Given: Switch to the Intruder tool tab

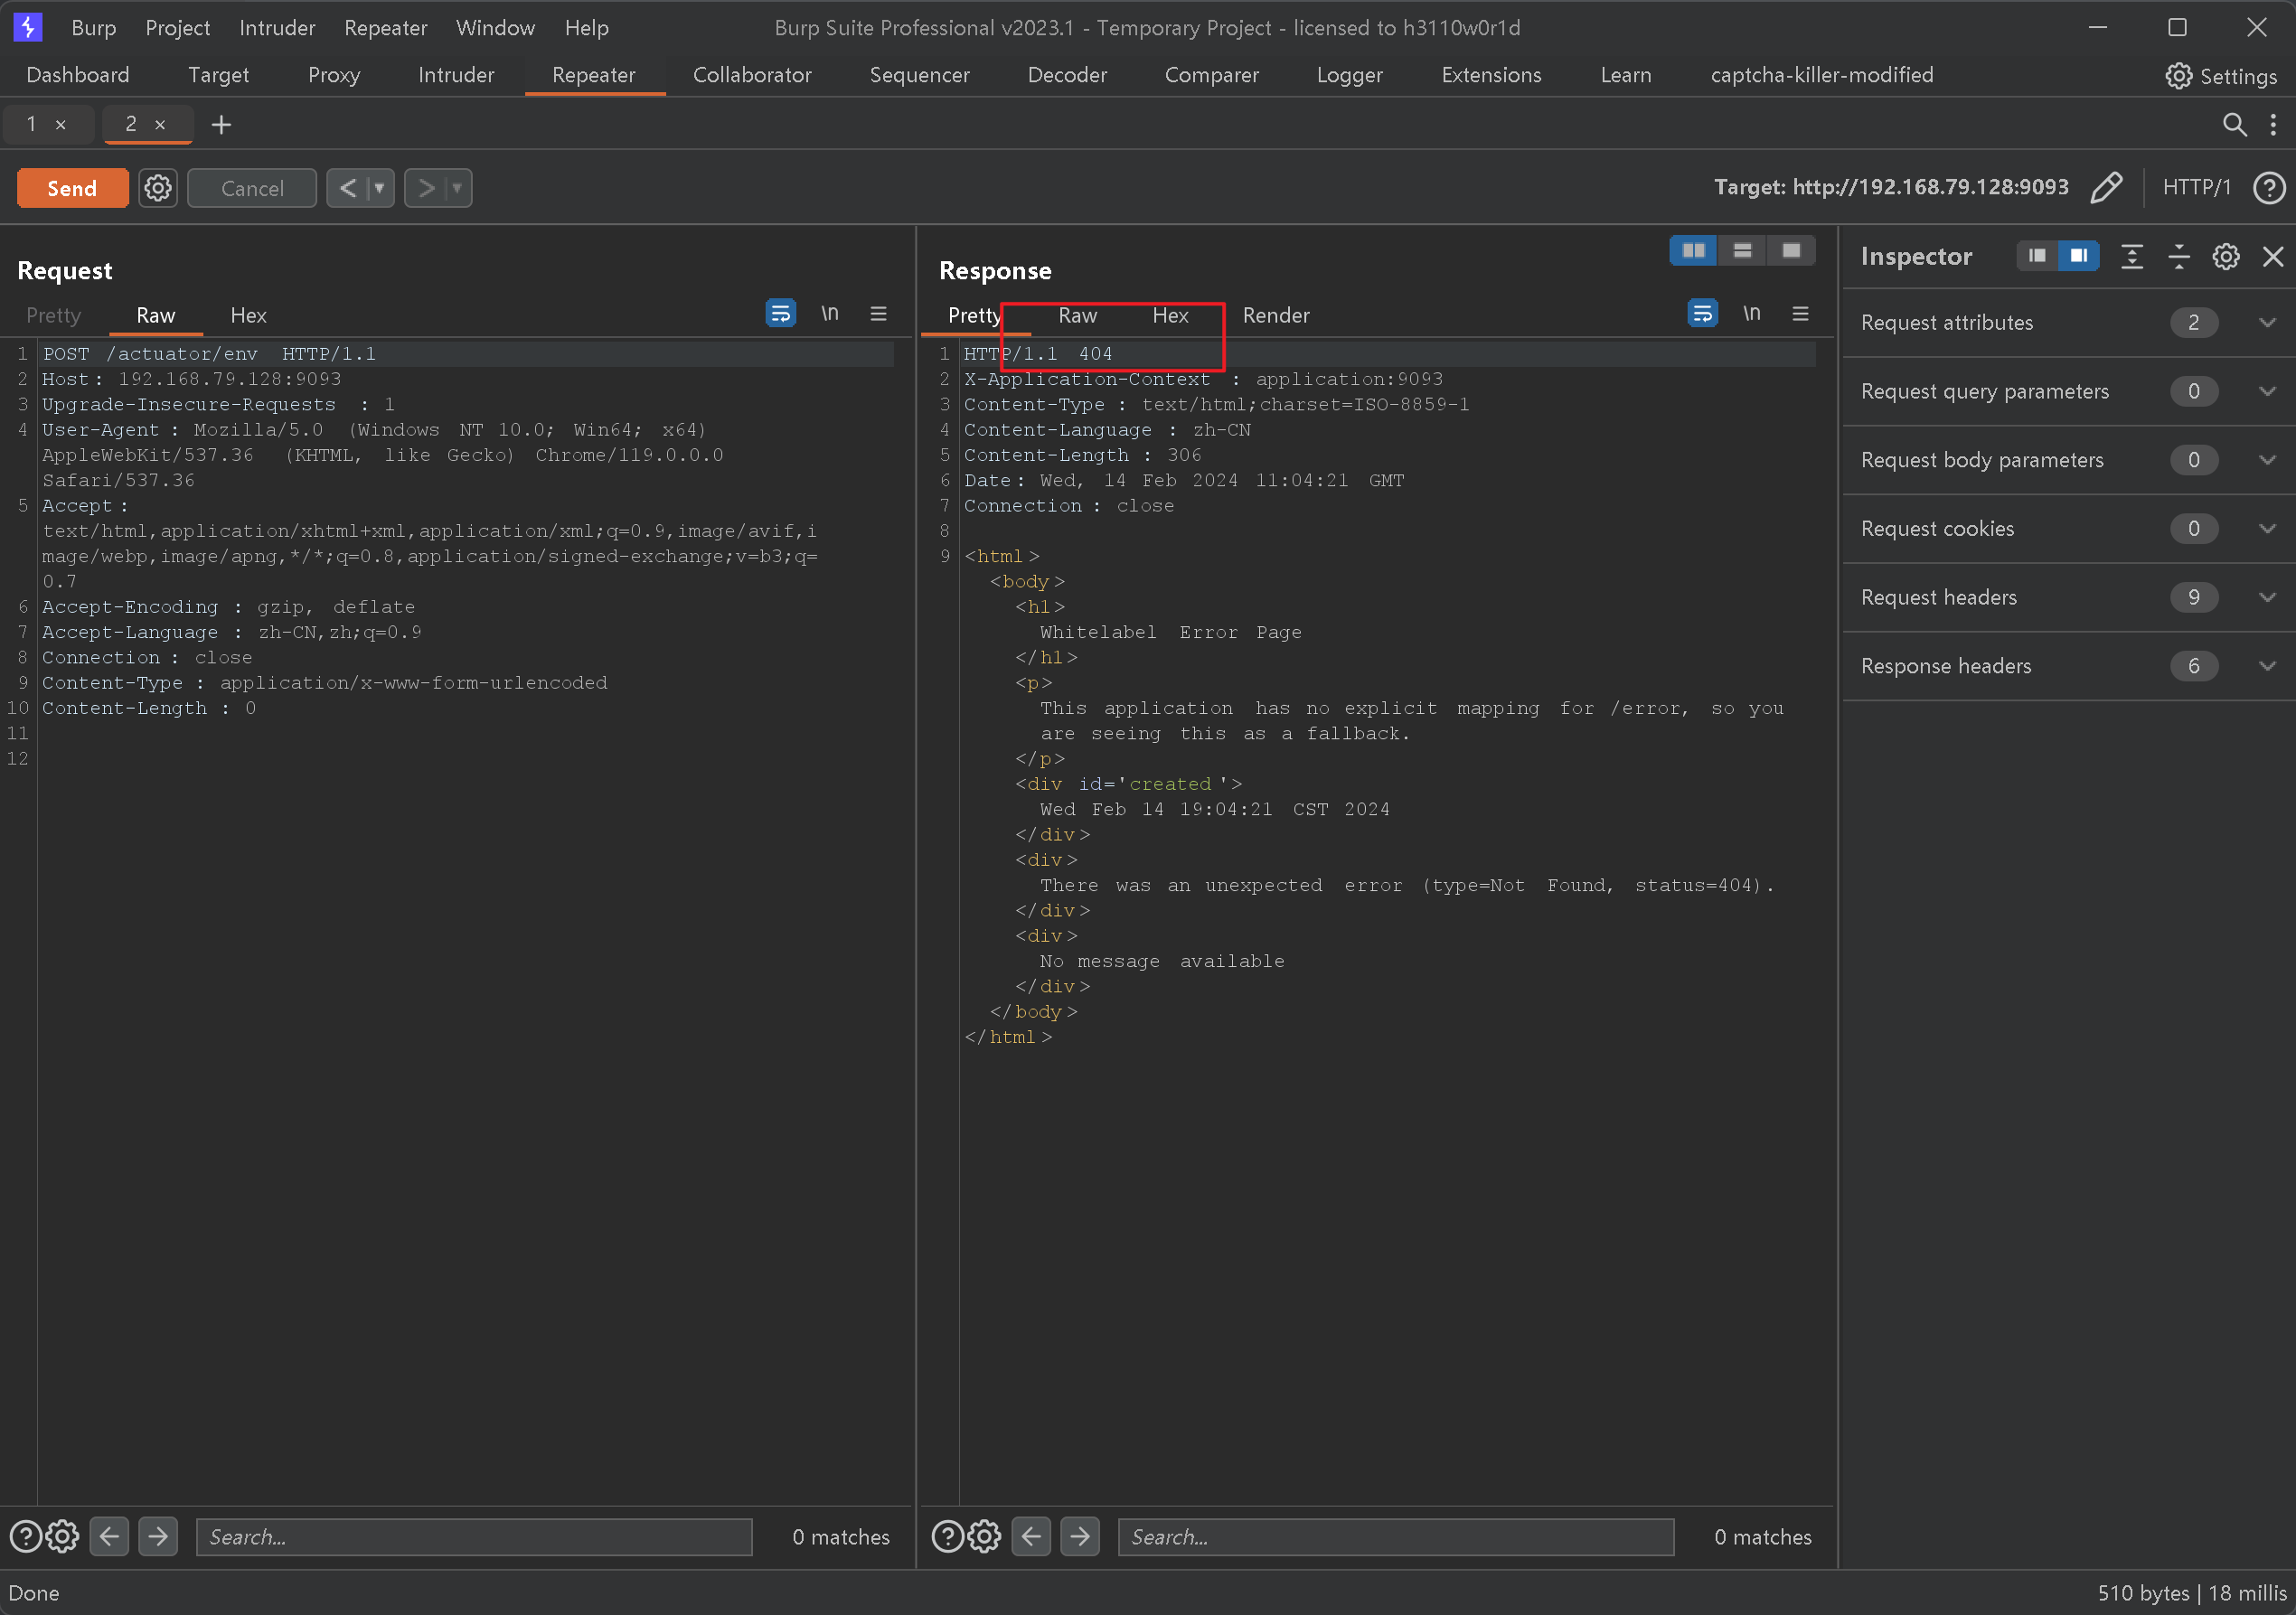Looking at the screenshot, I should coord(456,75).
